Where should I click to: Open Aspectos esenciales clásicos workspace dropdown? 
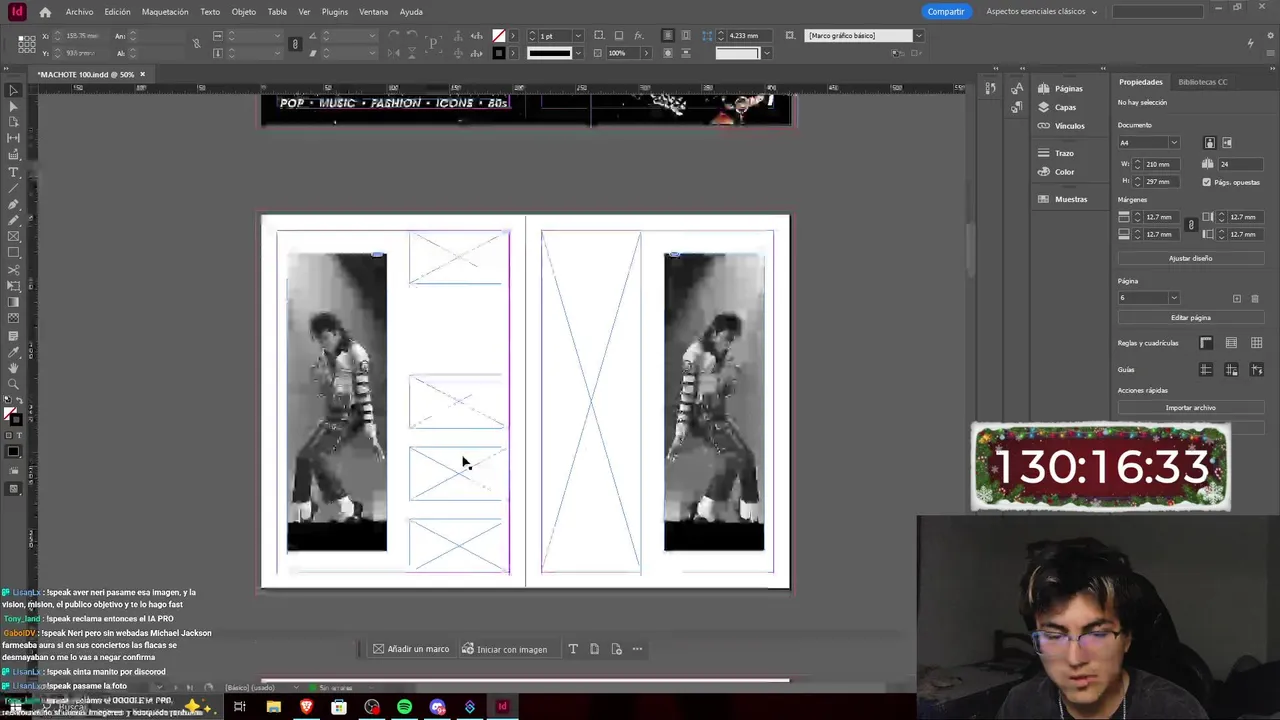tap(1041, 12)
